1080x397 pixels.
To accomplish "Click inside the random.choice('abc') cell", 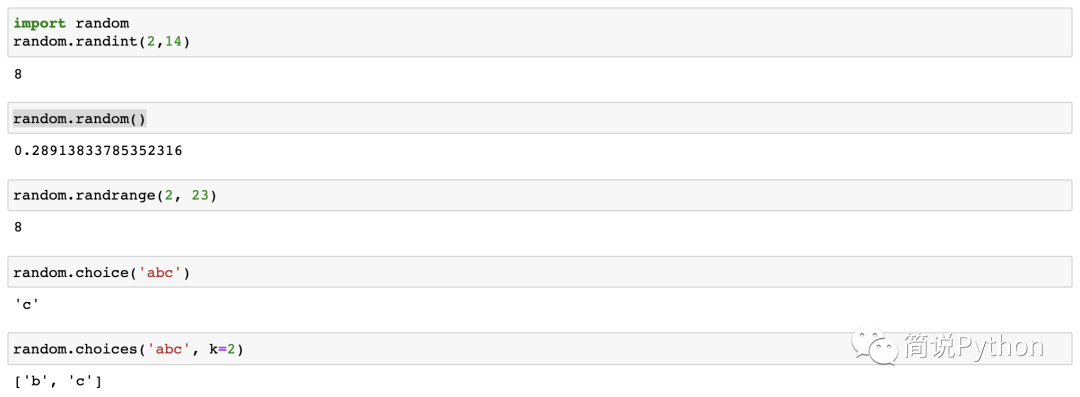I will (542, 272).
